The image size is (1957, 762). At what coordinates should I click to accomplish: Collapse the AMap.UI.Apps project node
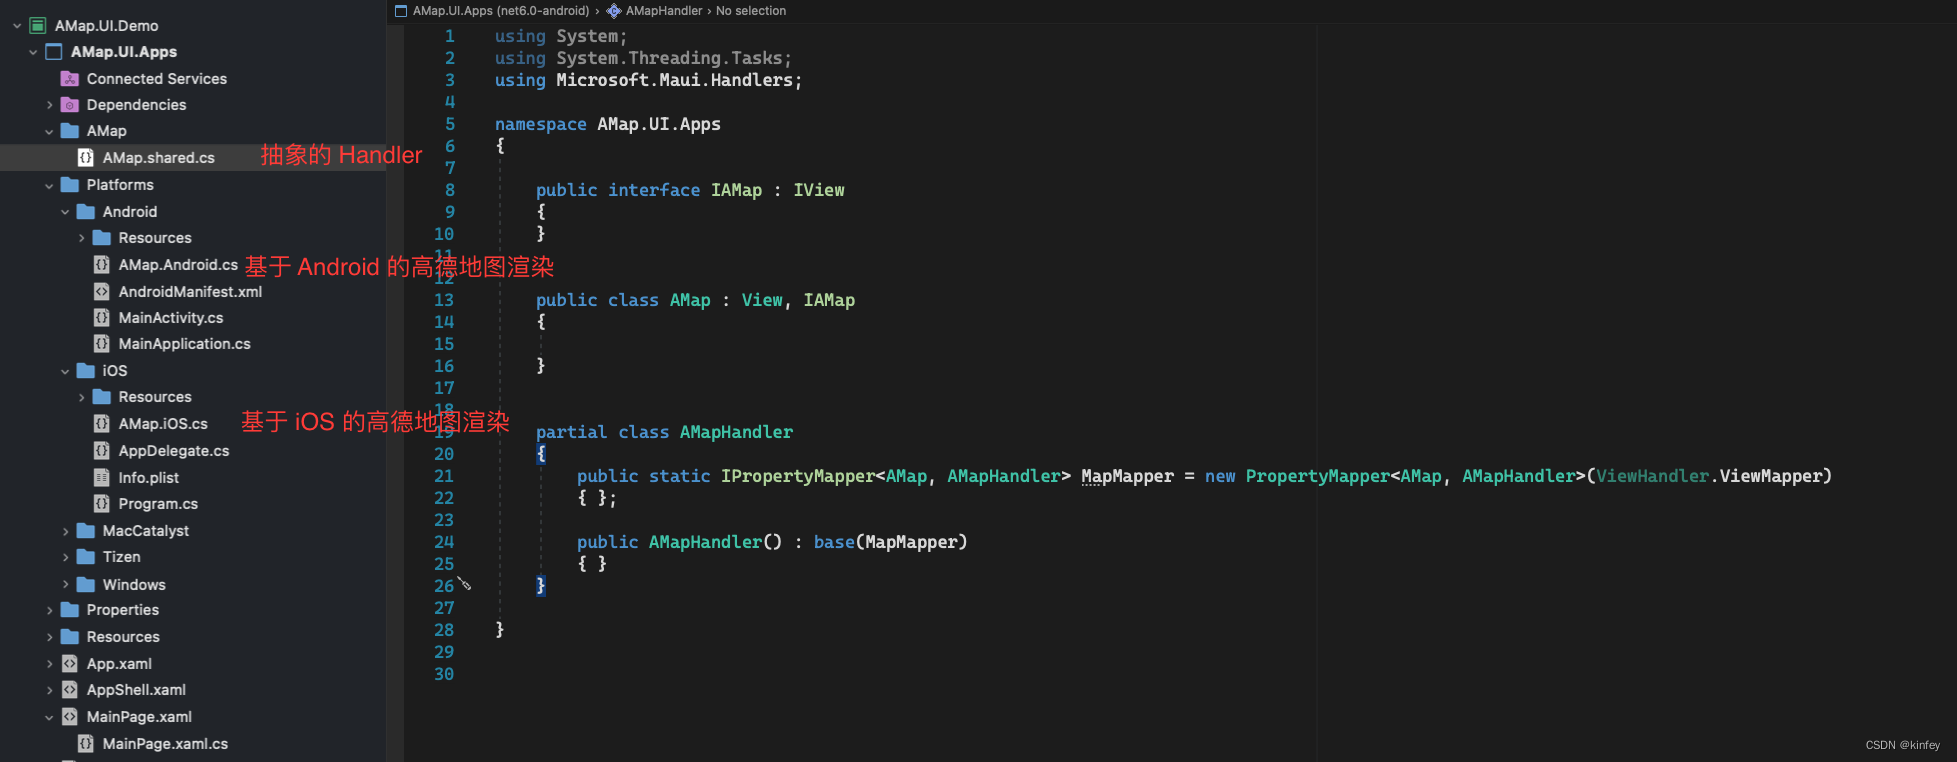click(x=33, y=52)
